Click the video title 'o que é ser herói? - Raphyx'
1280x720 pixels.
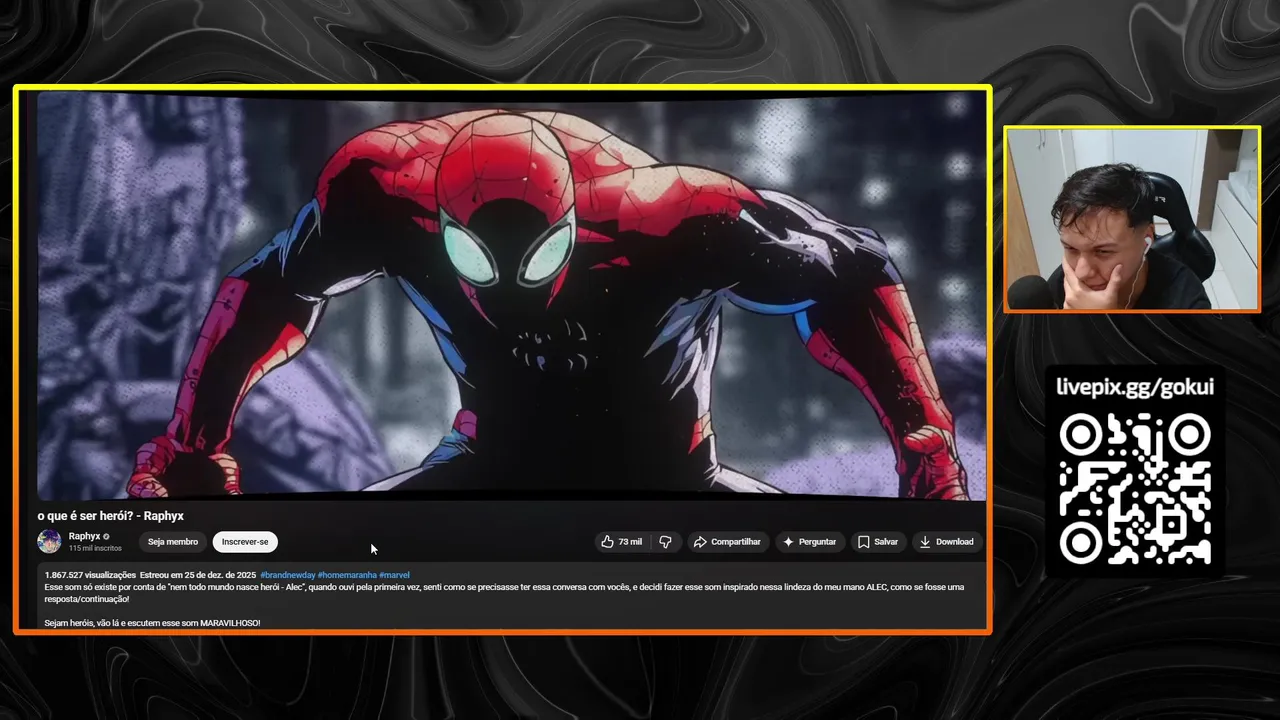tap(111, 516)
